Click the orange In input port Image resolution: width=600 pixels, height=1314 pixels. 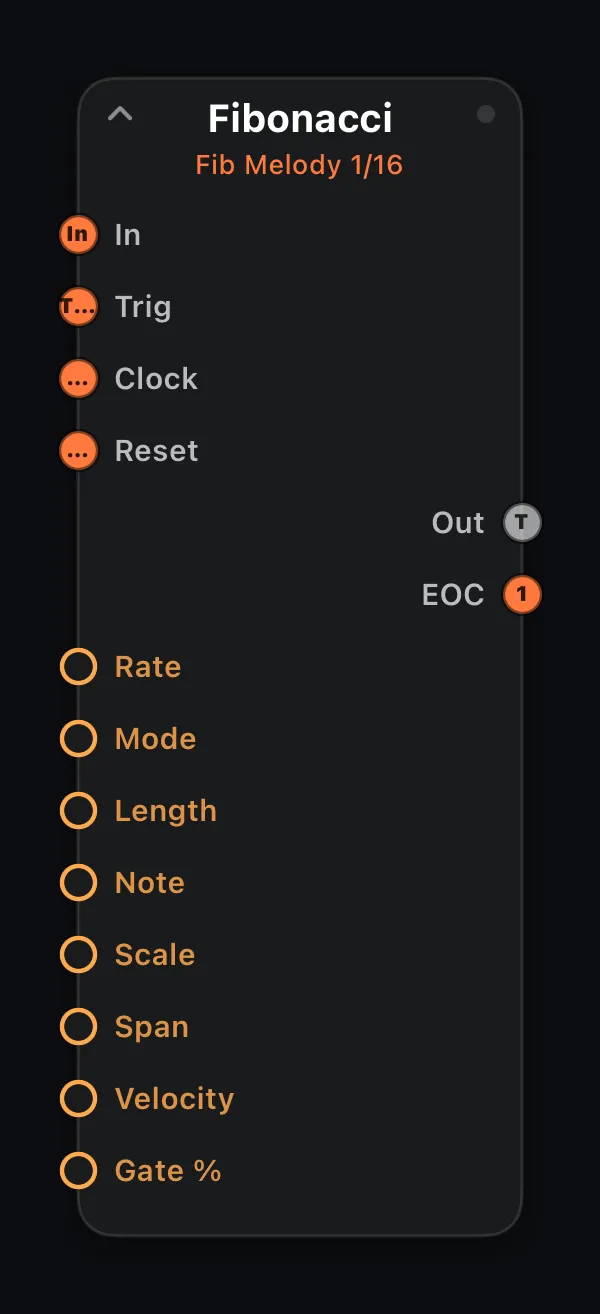coord(78,235)
